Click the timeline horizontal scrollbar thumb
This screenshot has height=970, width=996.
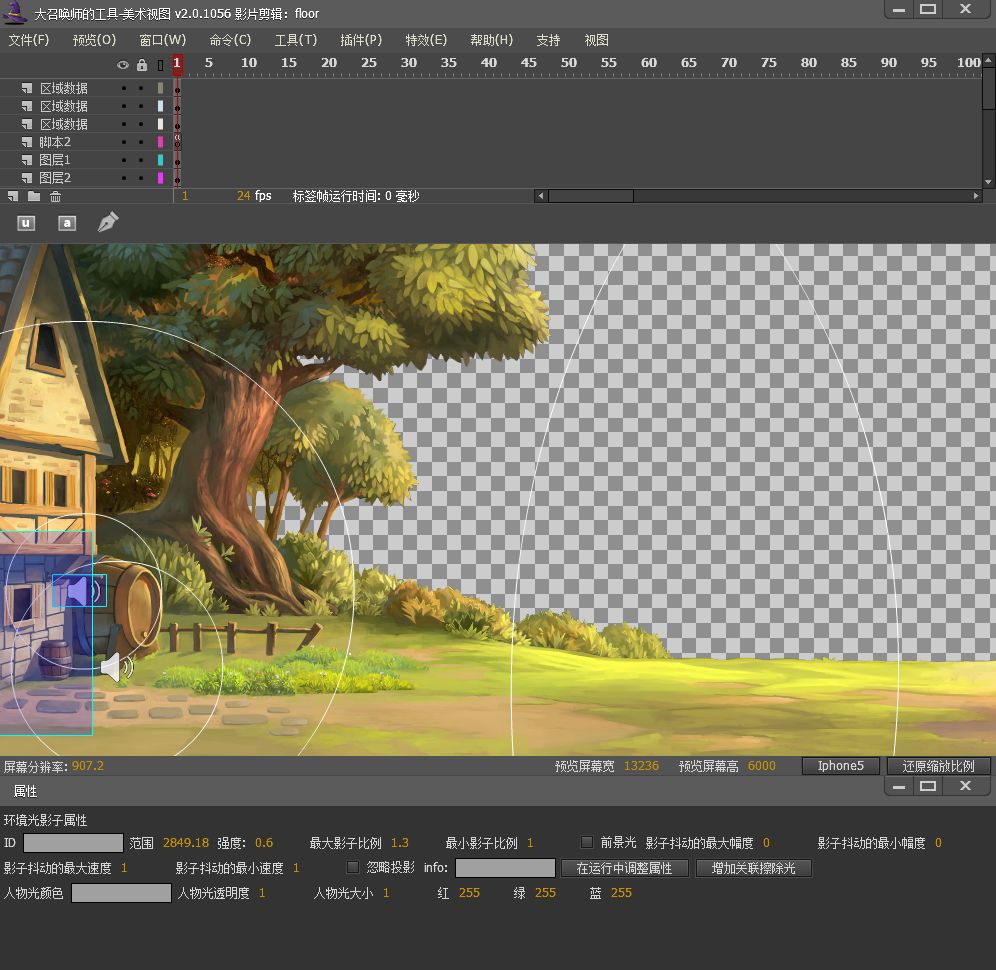(591, 196)
